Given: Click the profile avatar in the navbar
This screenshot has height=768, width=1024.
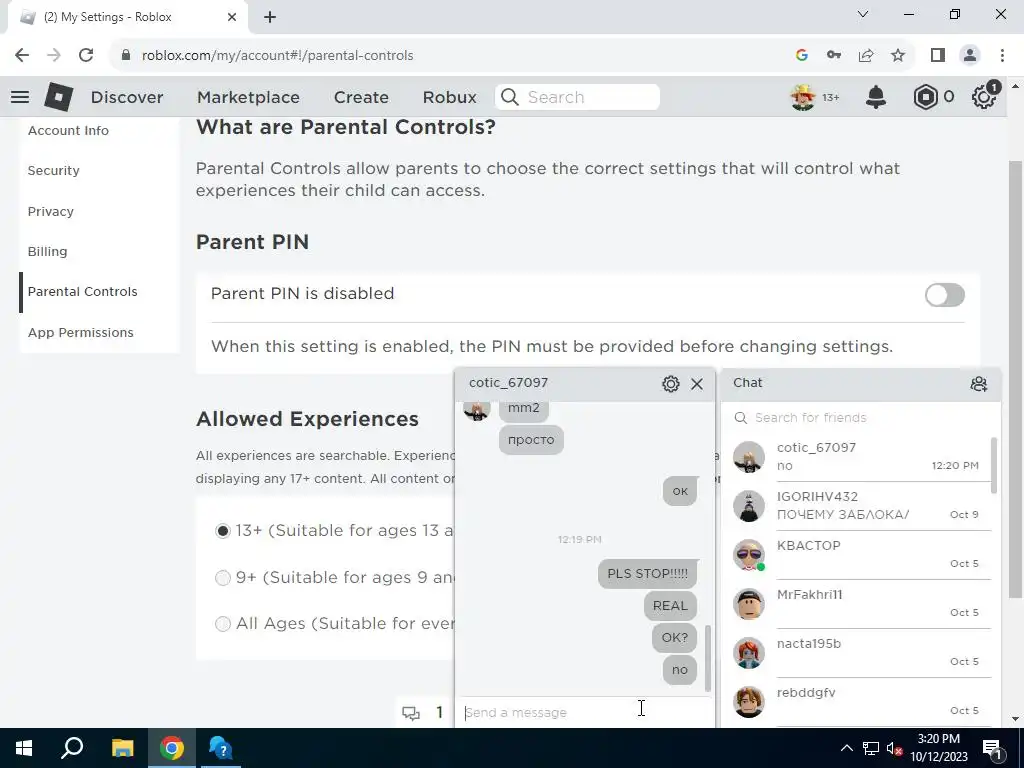Looking at the screenshot, I should pyautogui.click(x=803, y=97).
